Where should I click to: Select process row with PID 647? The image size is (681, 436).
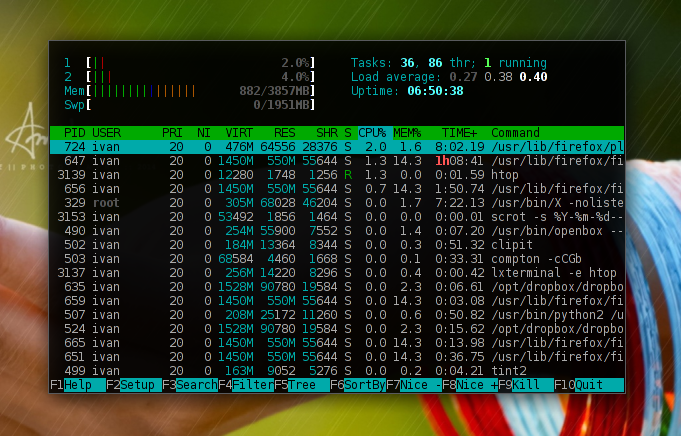[x=337, y=161]
